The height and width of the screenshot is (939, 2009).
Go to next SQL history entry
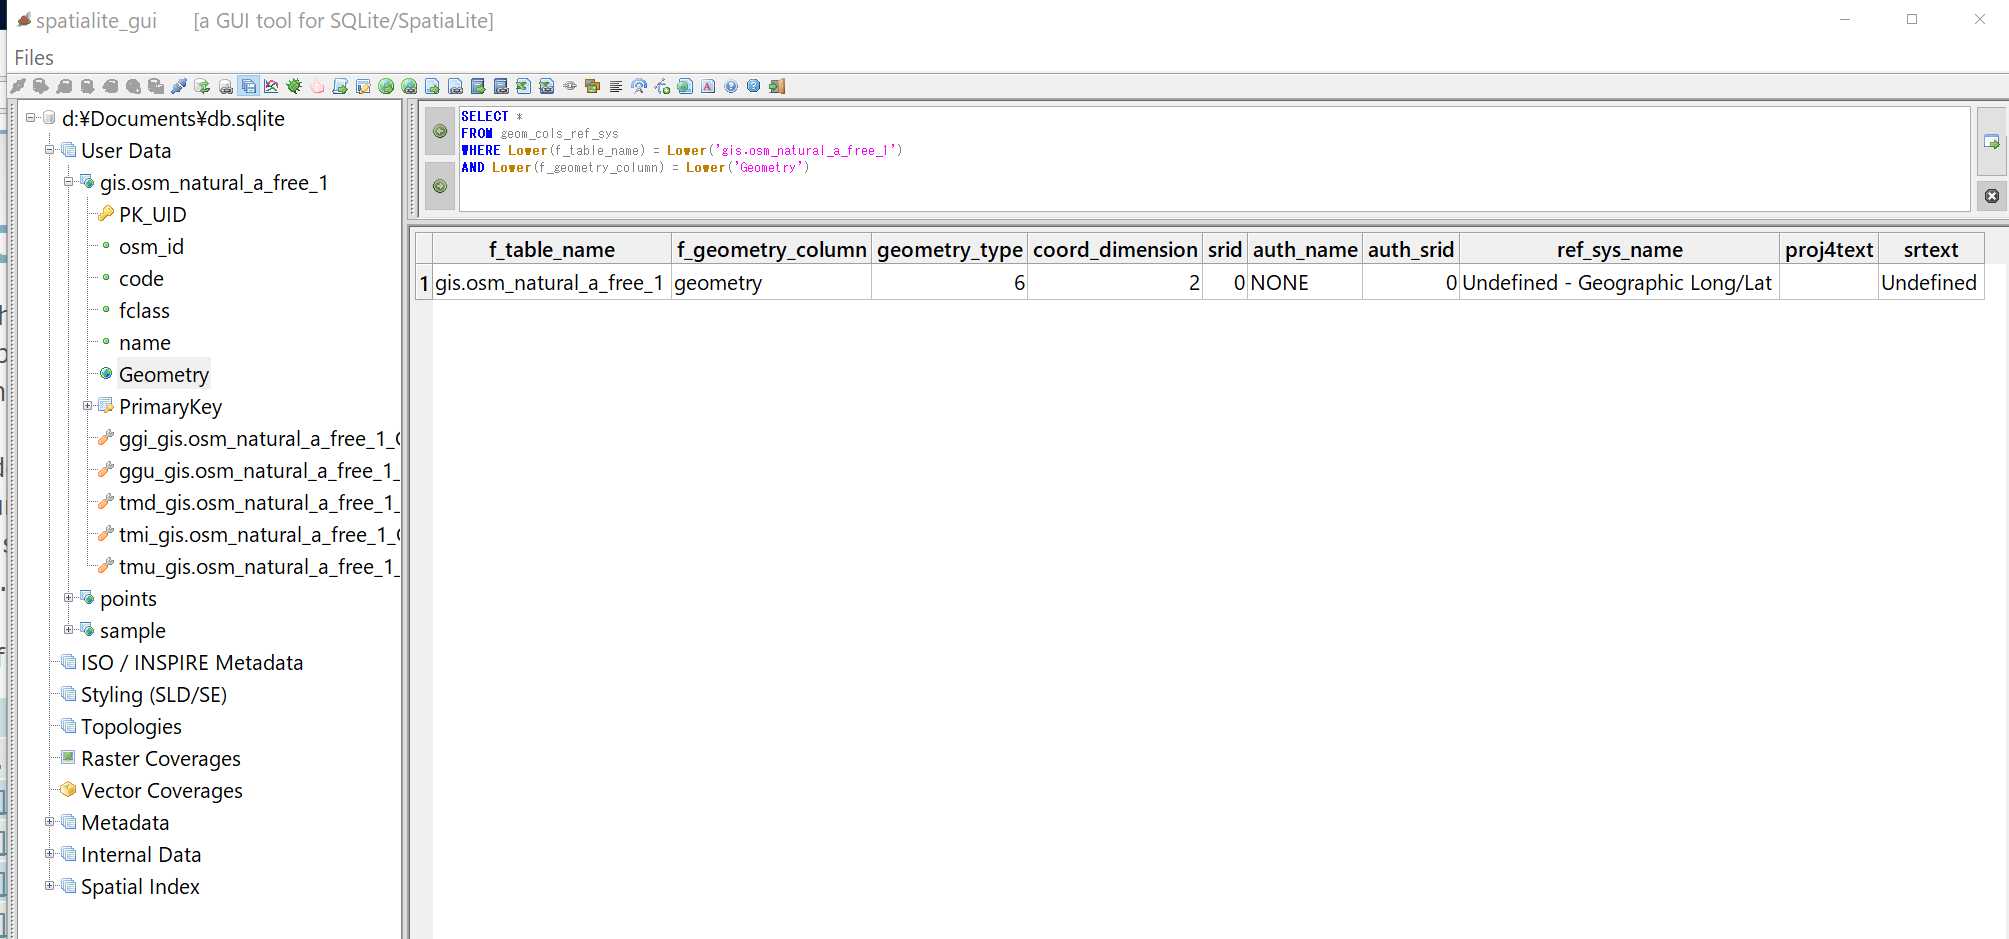(440, 186)
